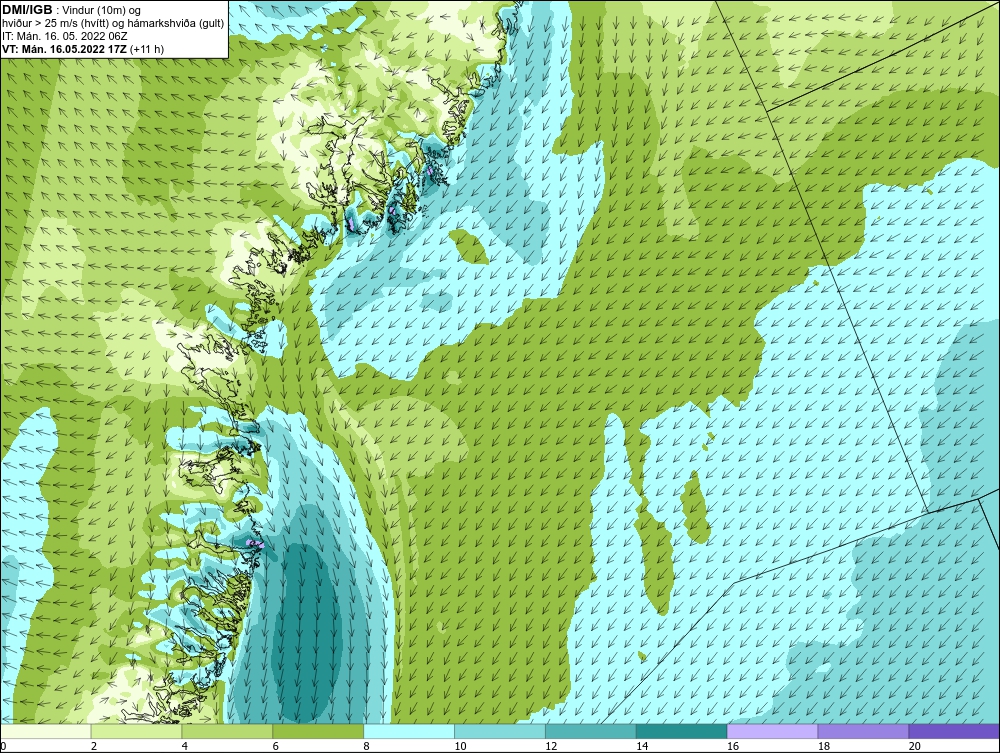The image size is (1000, 753).
Task: Click the 'DMI/IGB' title text
Action: [x=27, y=10]
